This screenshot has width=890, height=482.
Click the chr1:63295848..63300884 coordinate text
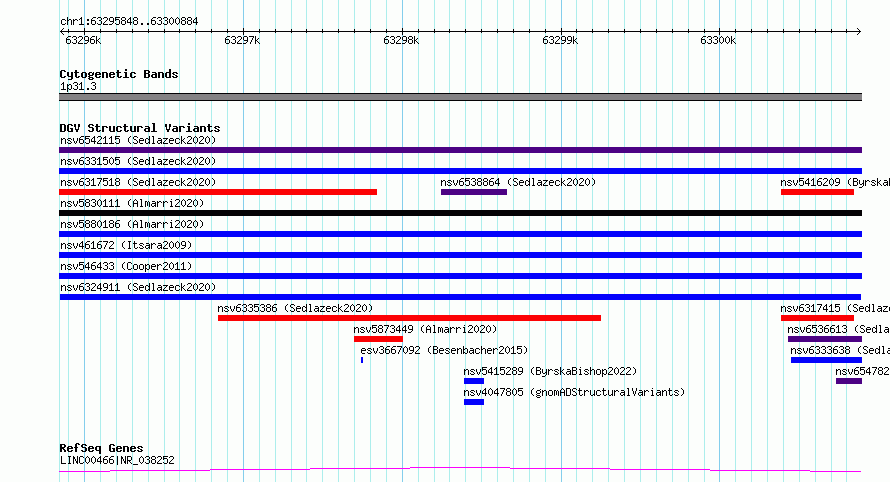click(129, 21)
